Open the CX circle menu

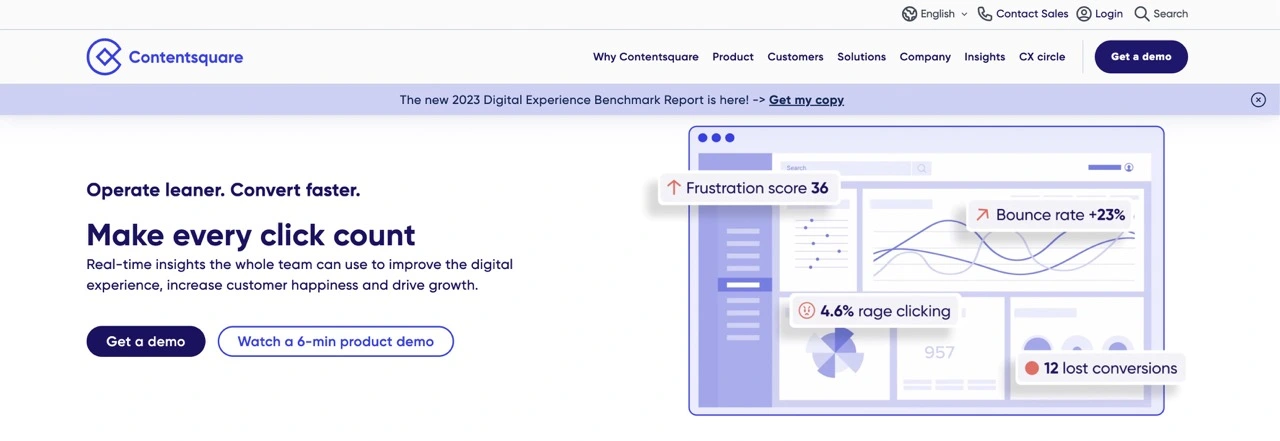(x=1042, y=57)
